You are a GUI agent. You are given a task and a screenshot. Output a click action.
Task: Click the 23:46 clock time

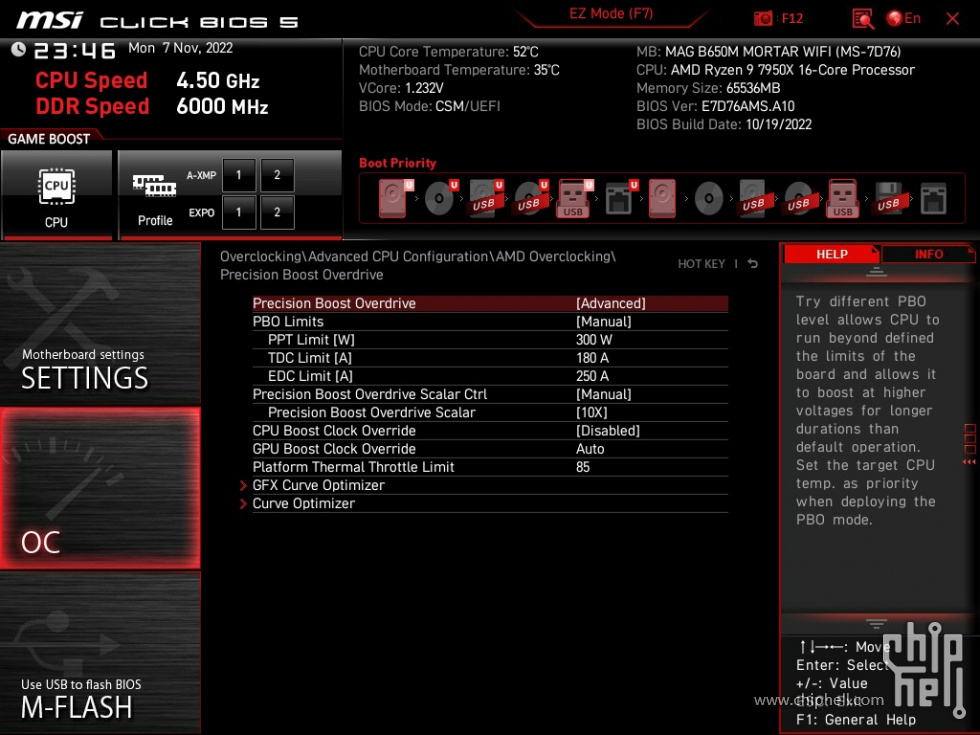coord(74,51)
